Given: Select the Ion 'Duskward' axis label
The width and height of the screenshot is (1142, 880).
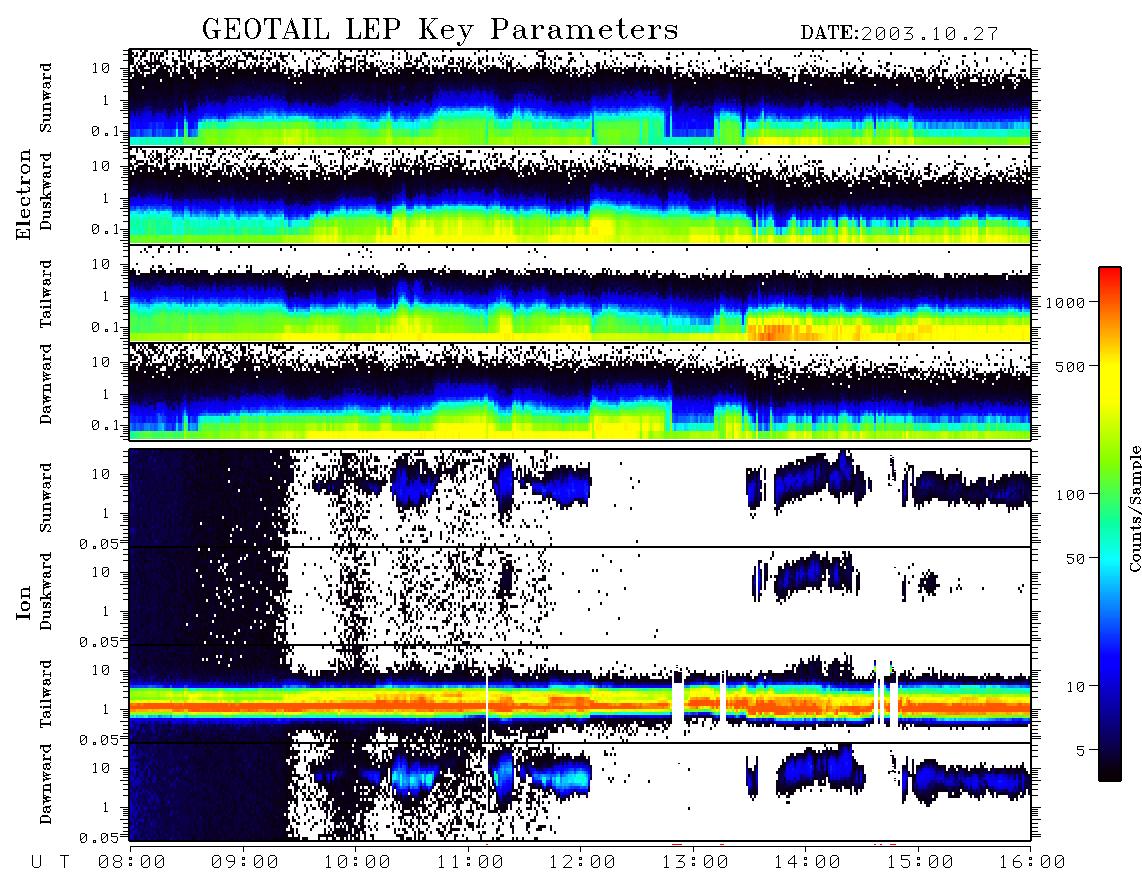Looking at the screenshot, I should (46, 591).
